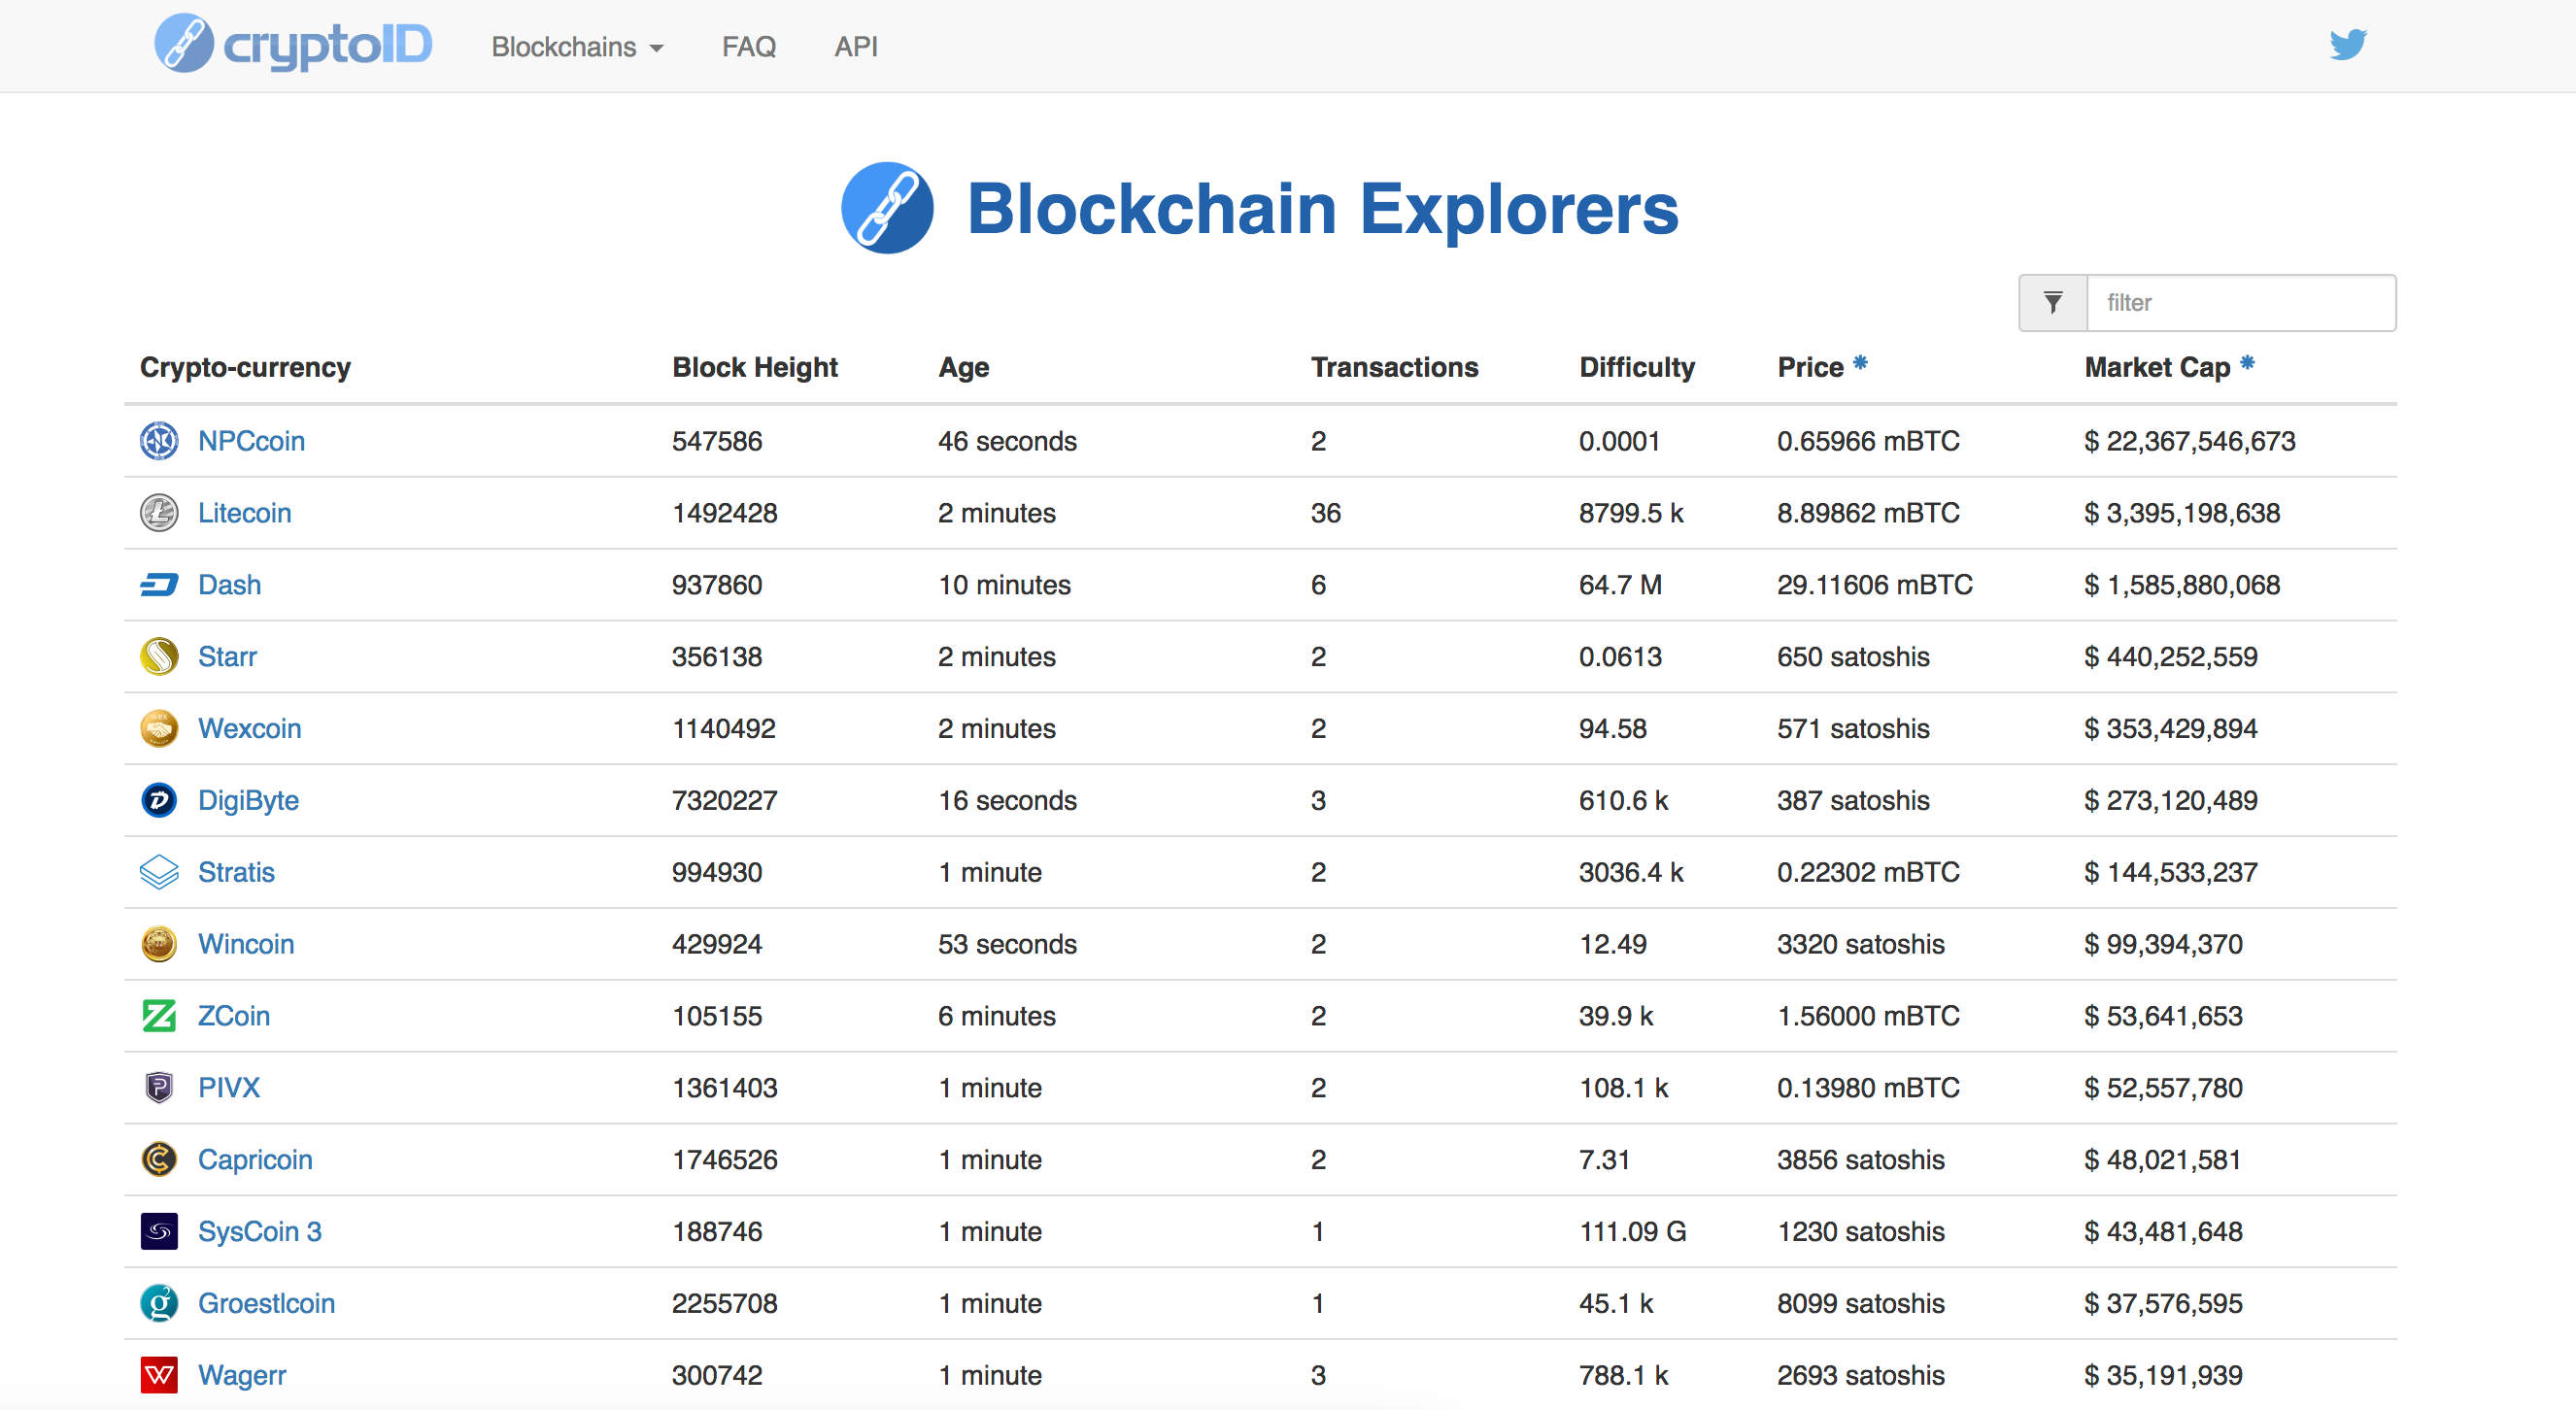2576x1410 pixels.
Task: Select market cap $ 144,533,237
Action: coord(2171,873)
